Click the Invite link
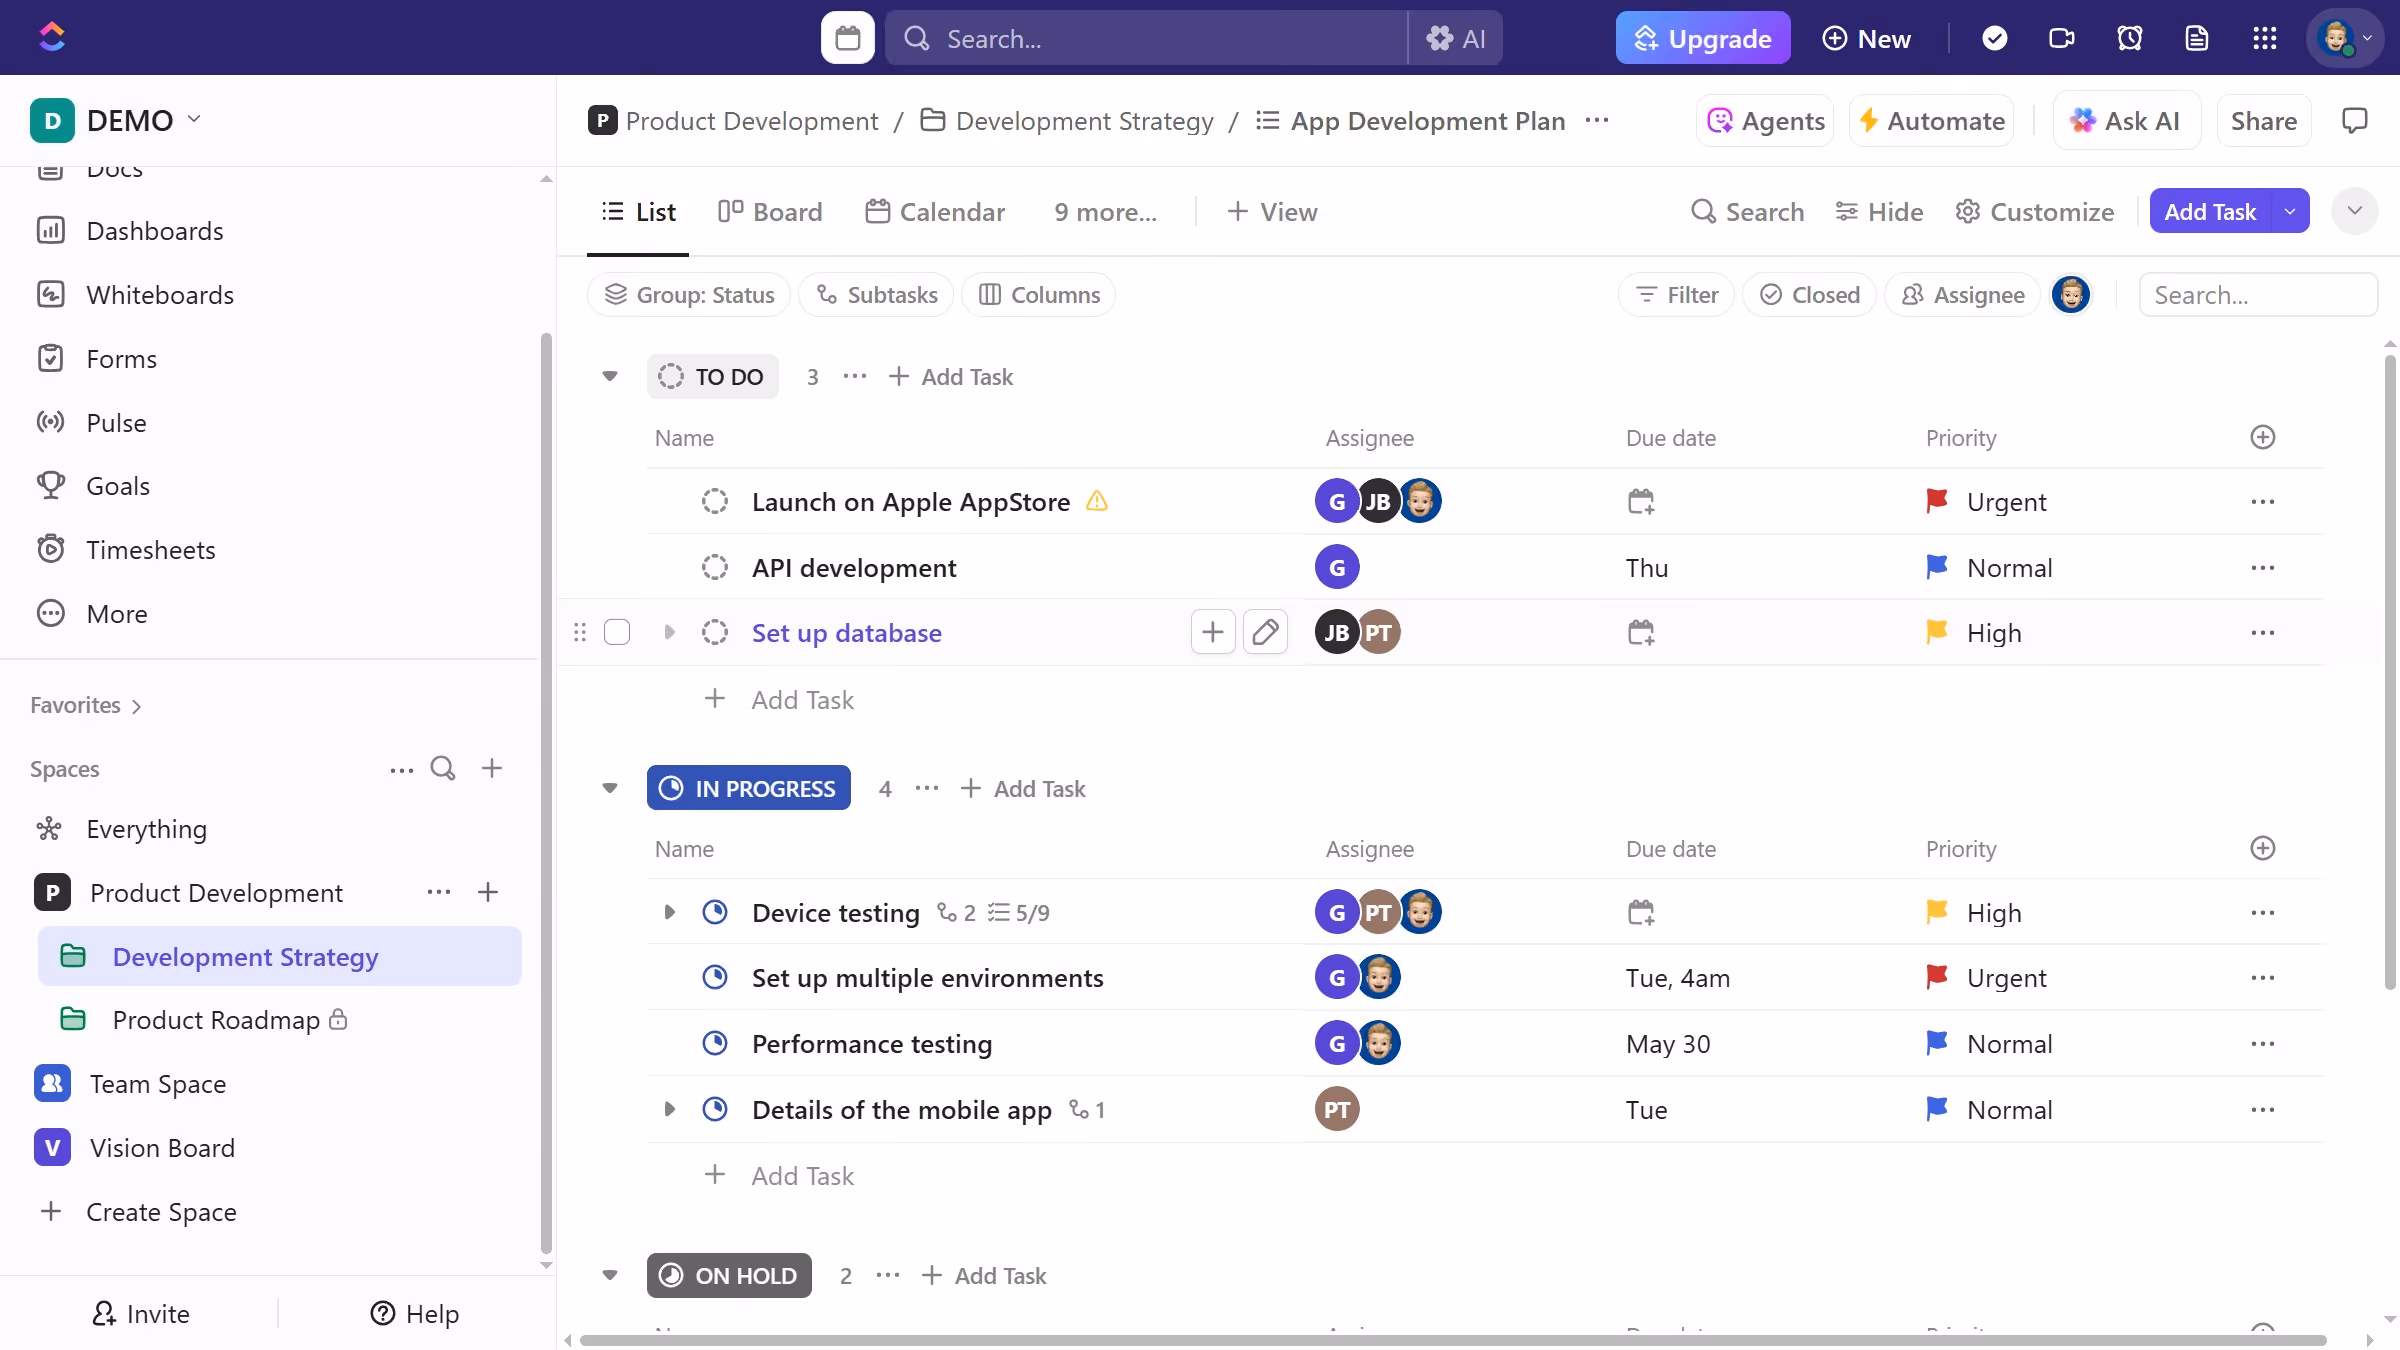2400x1350 pixels. 140,1313
